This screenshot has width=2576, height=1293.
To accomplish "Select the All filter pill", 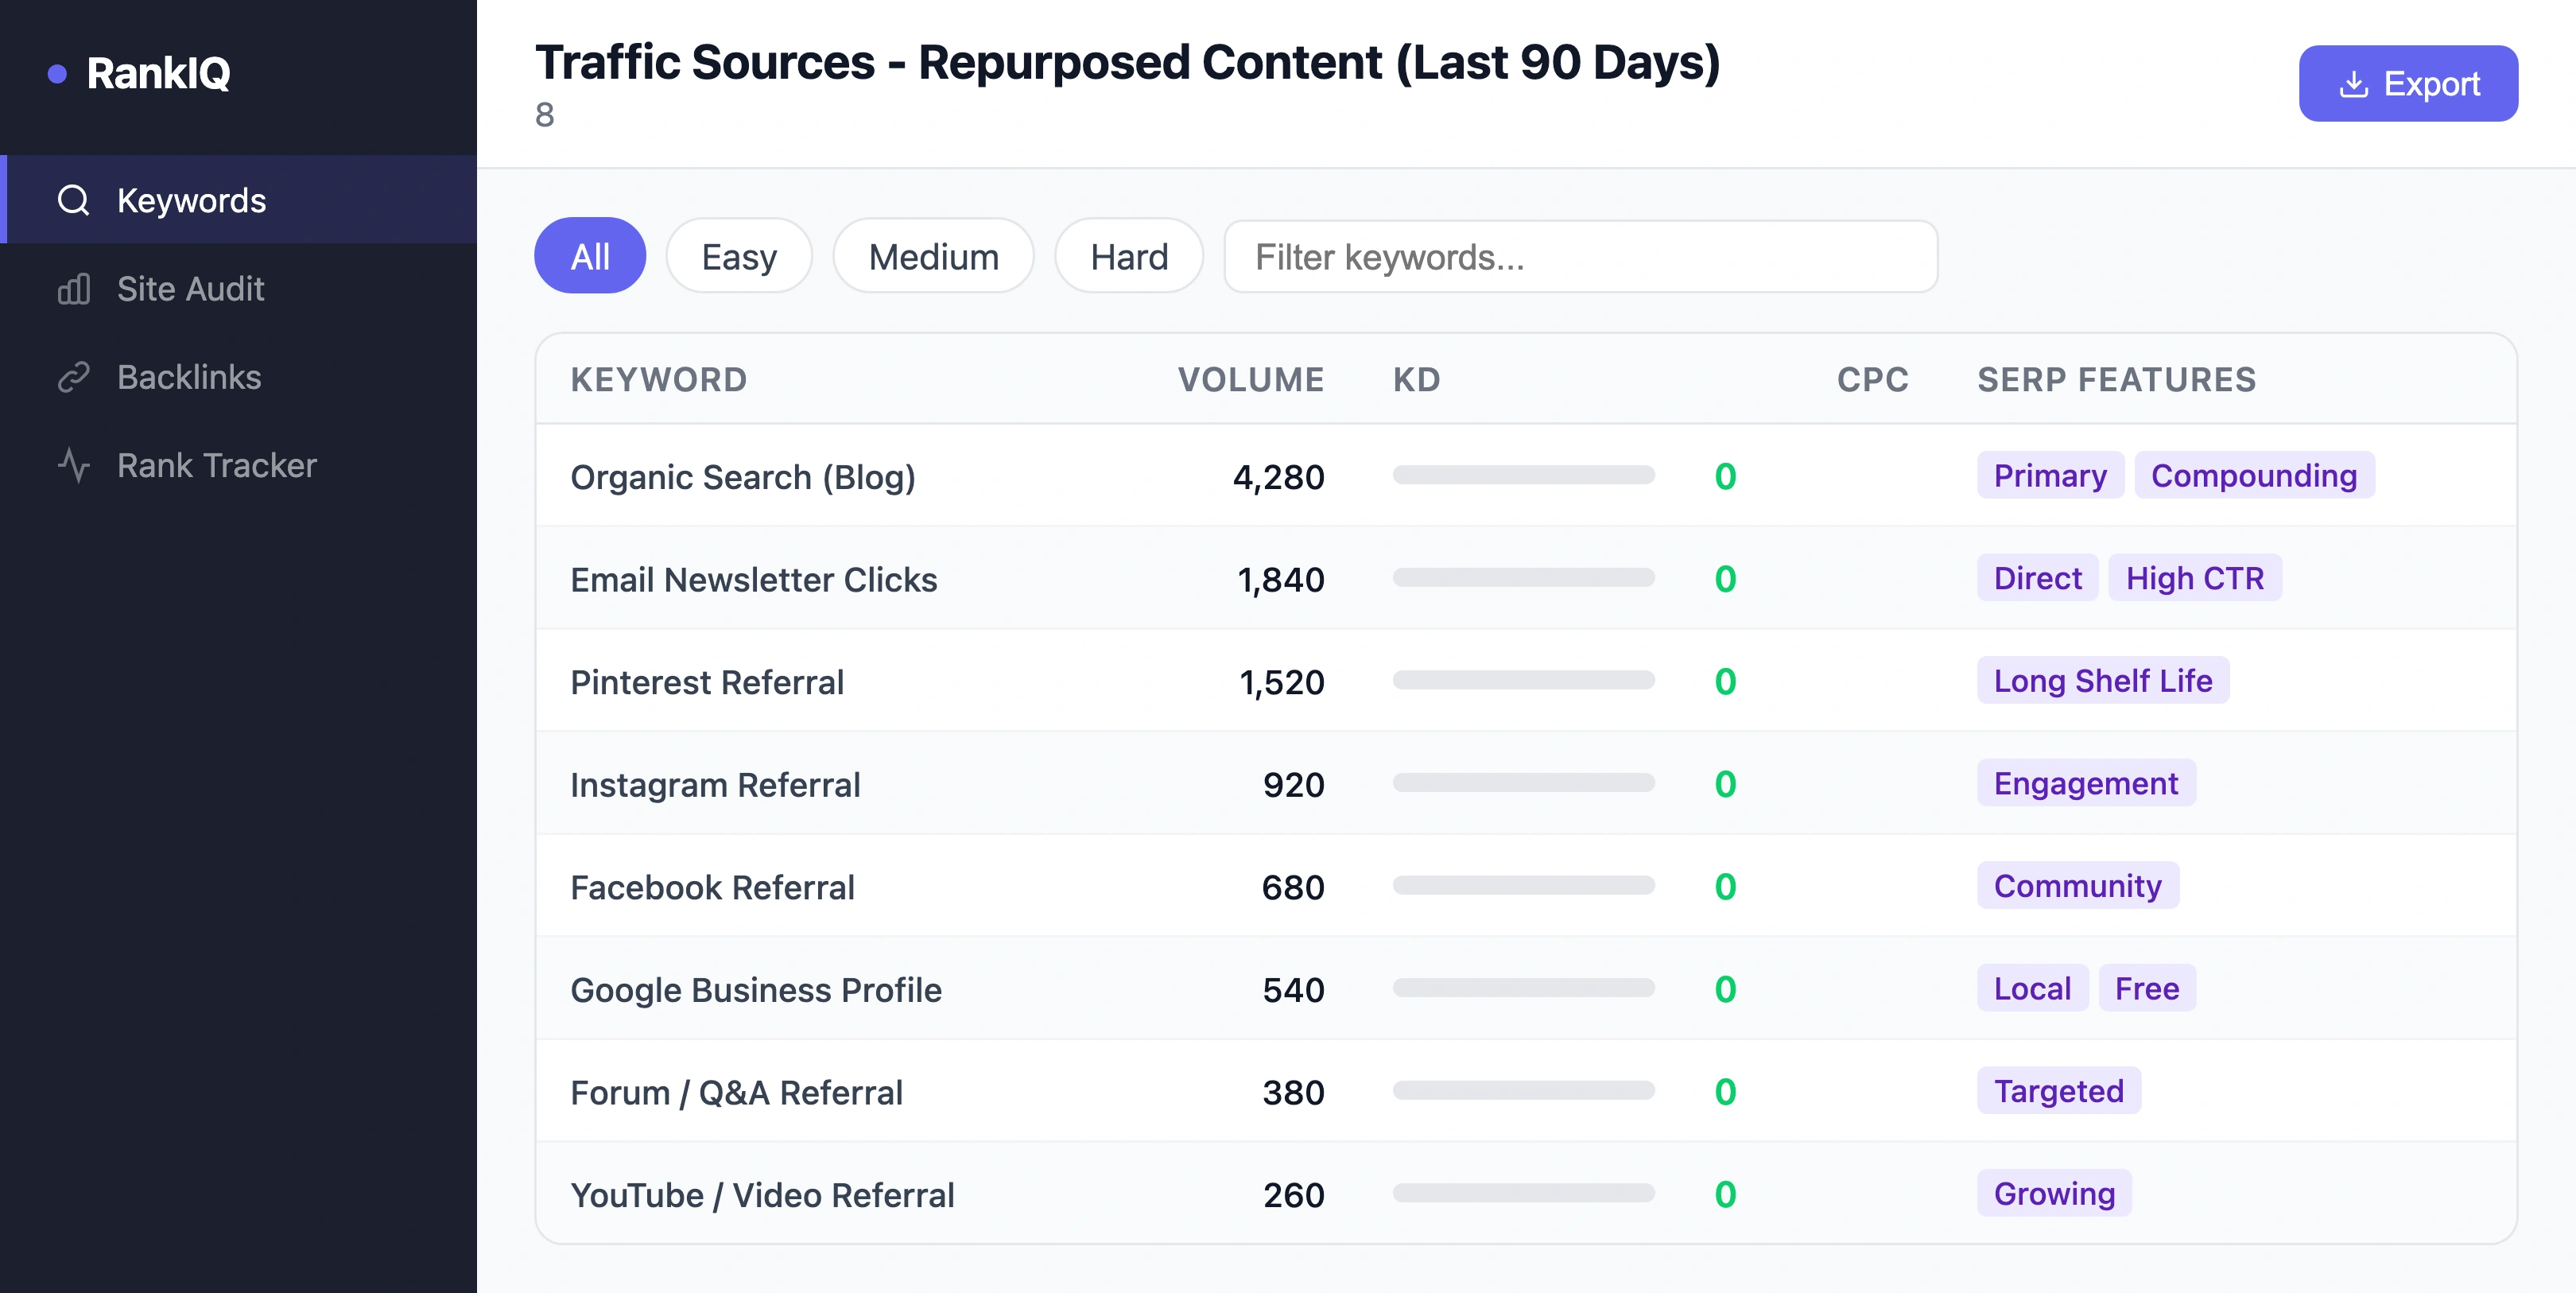I will pyautogui.click(x=590, y=256).
